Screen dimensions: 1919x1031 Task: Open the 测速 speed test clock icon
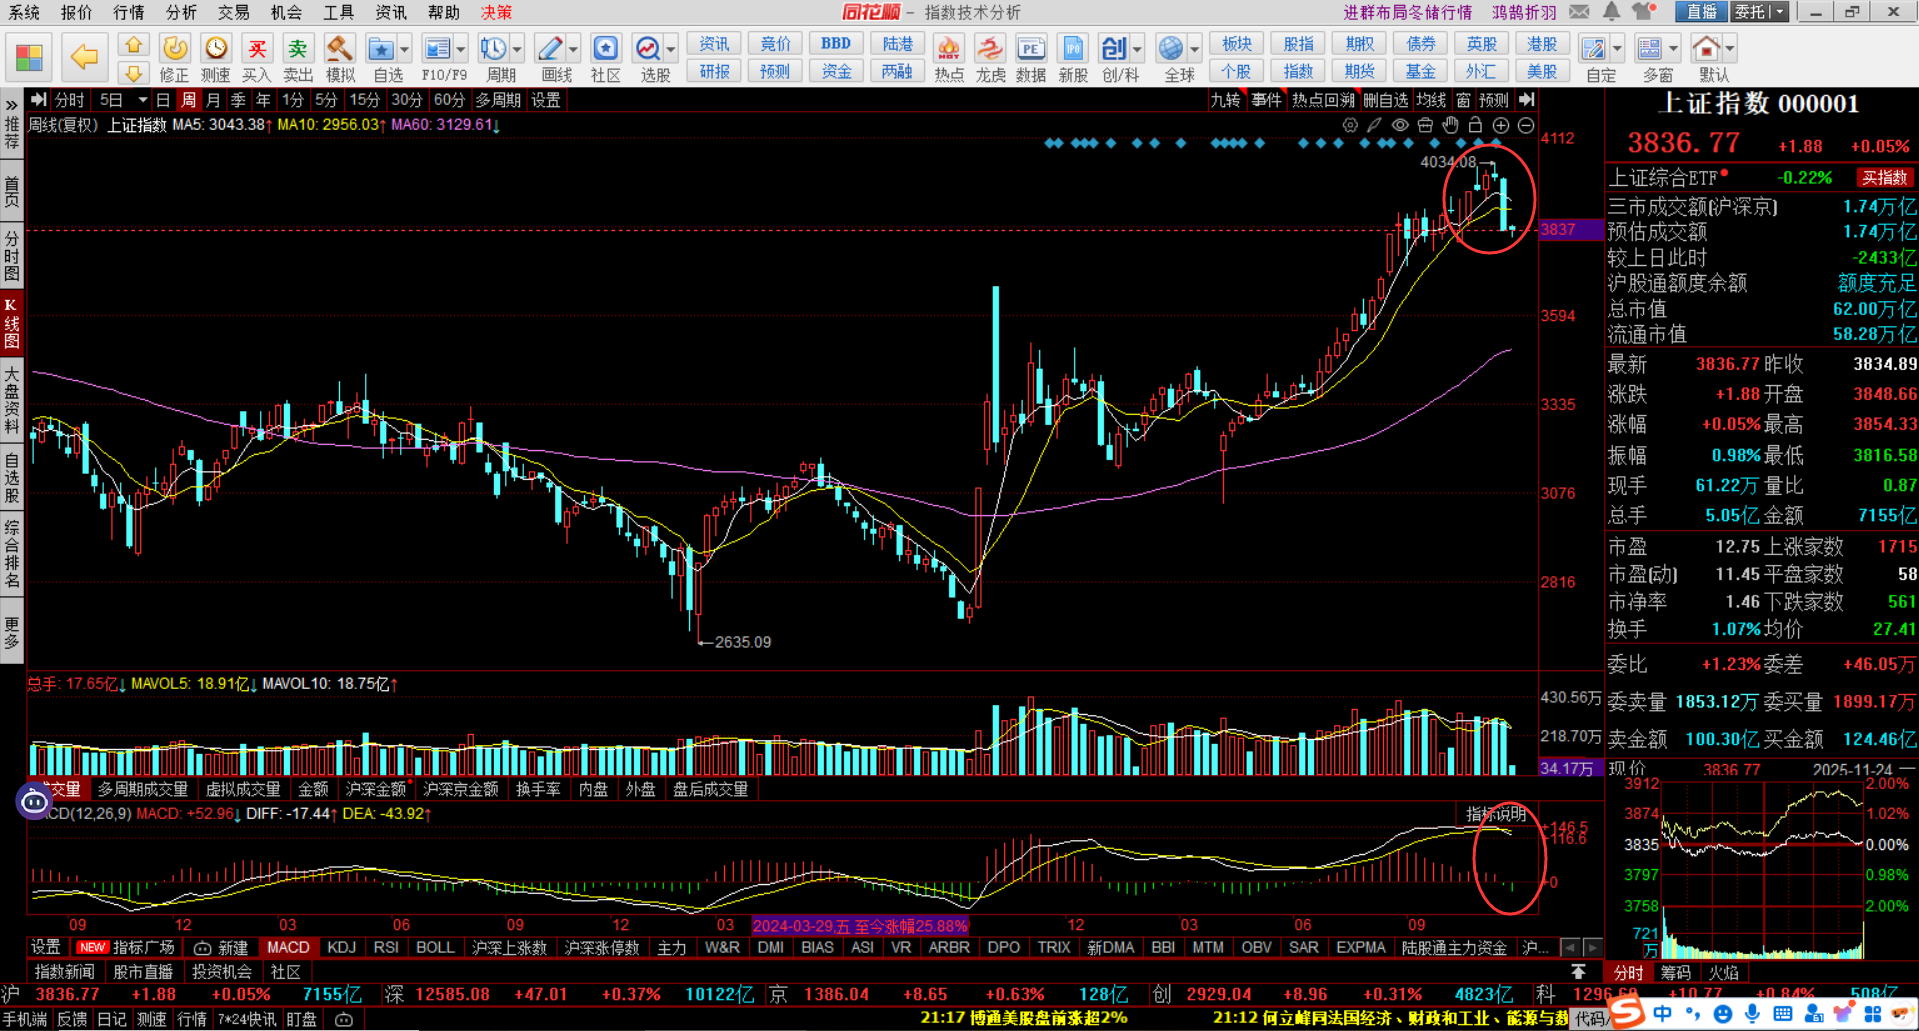[215, 58]
